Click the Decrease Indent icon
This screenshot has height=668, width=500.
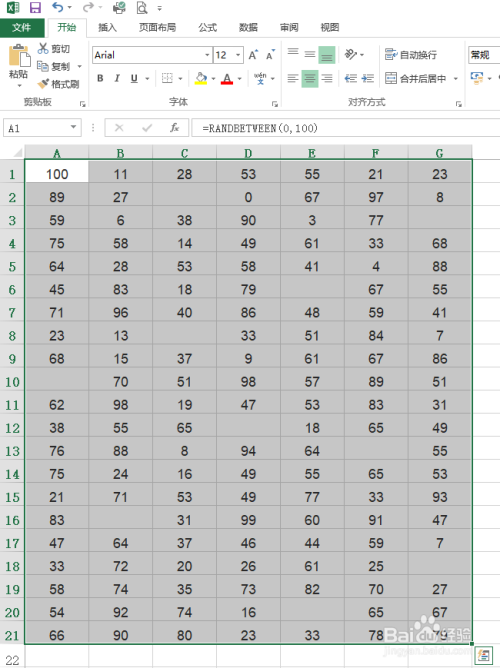click(351, 78)
